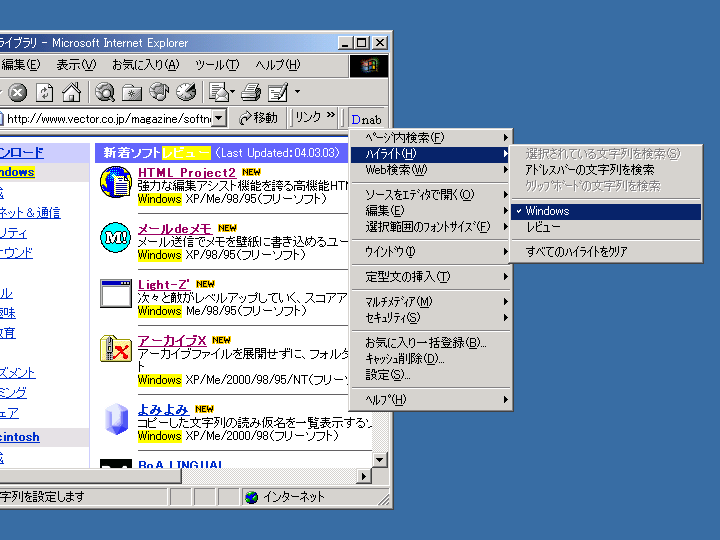Expand the マルチメディア(M) submenu

(431, 302)
